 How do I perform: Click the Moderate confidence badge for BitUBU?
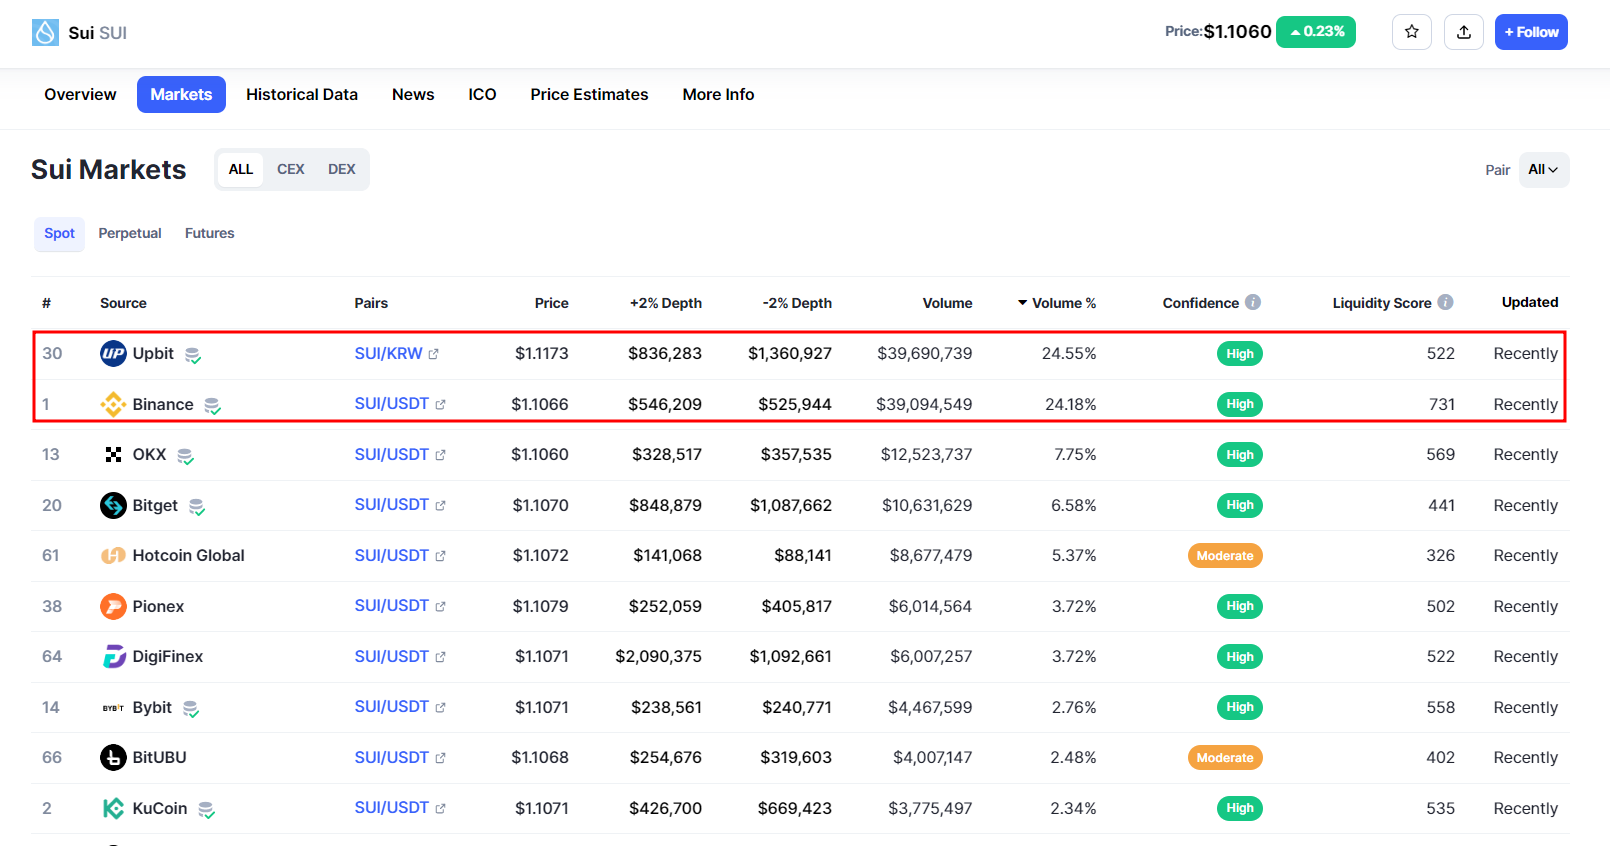1225,758
